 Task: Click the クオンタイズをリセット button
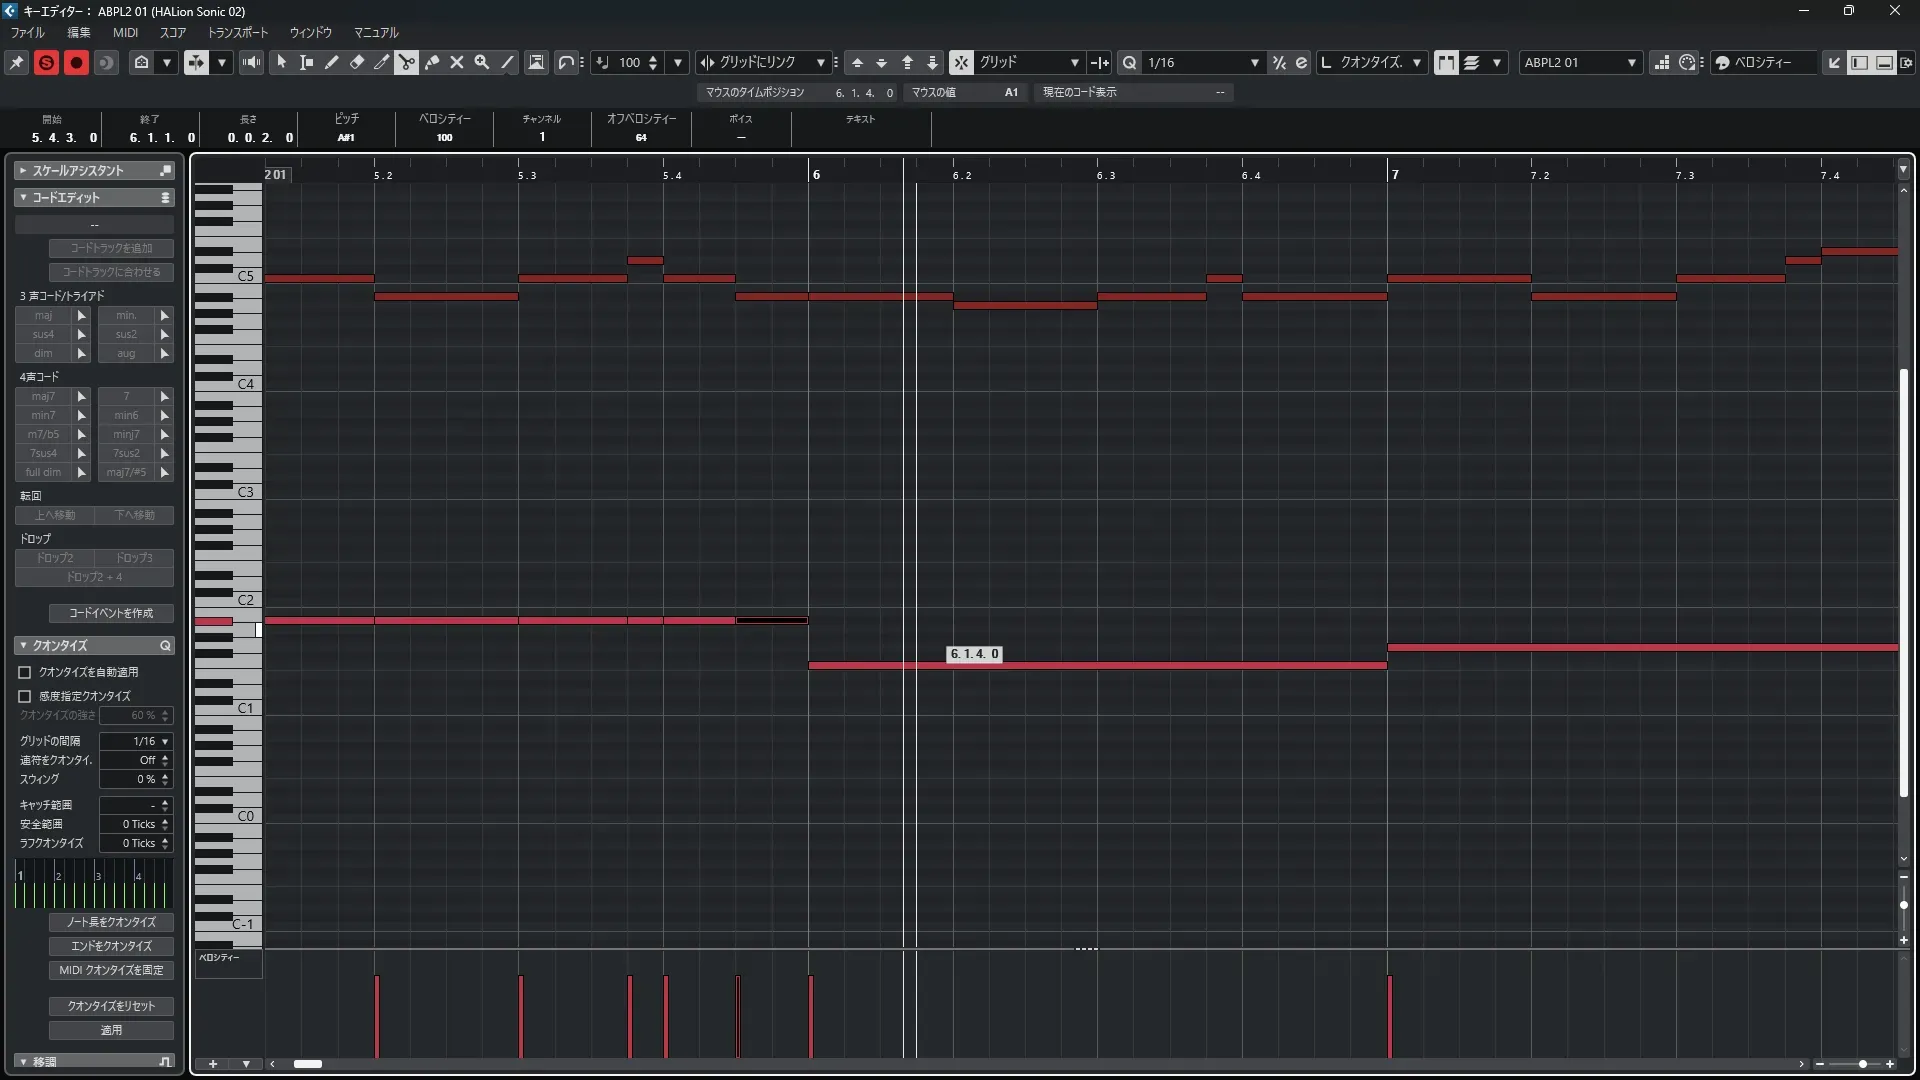(111, 1006)
